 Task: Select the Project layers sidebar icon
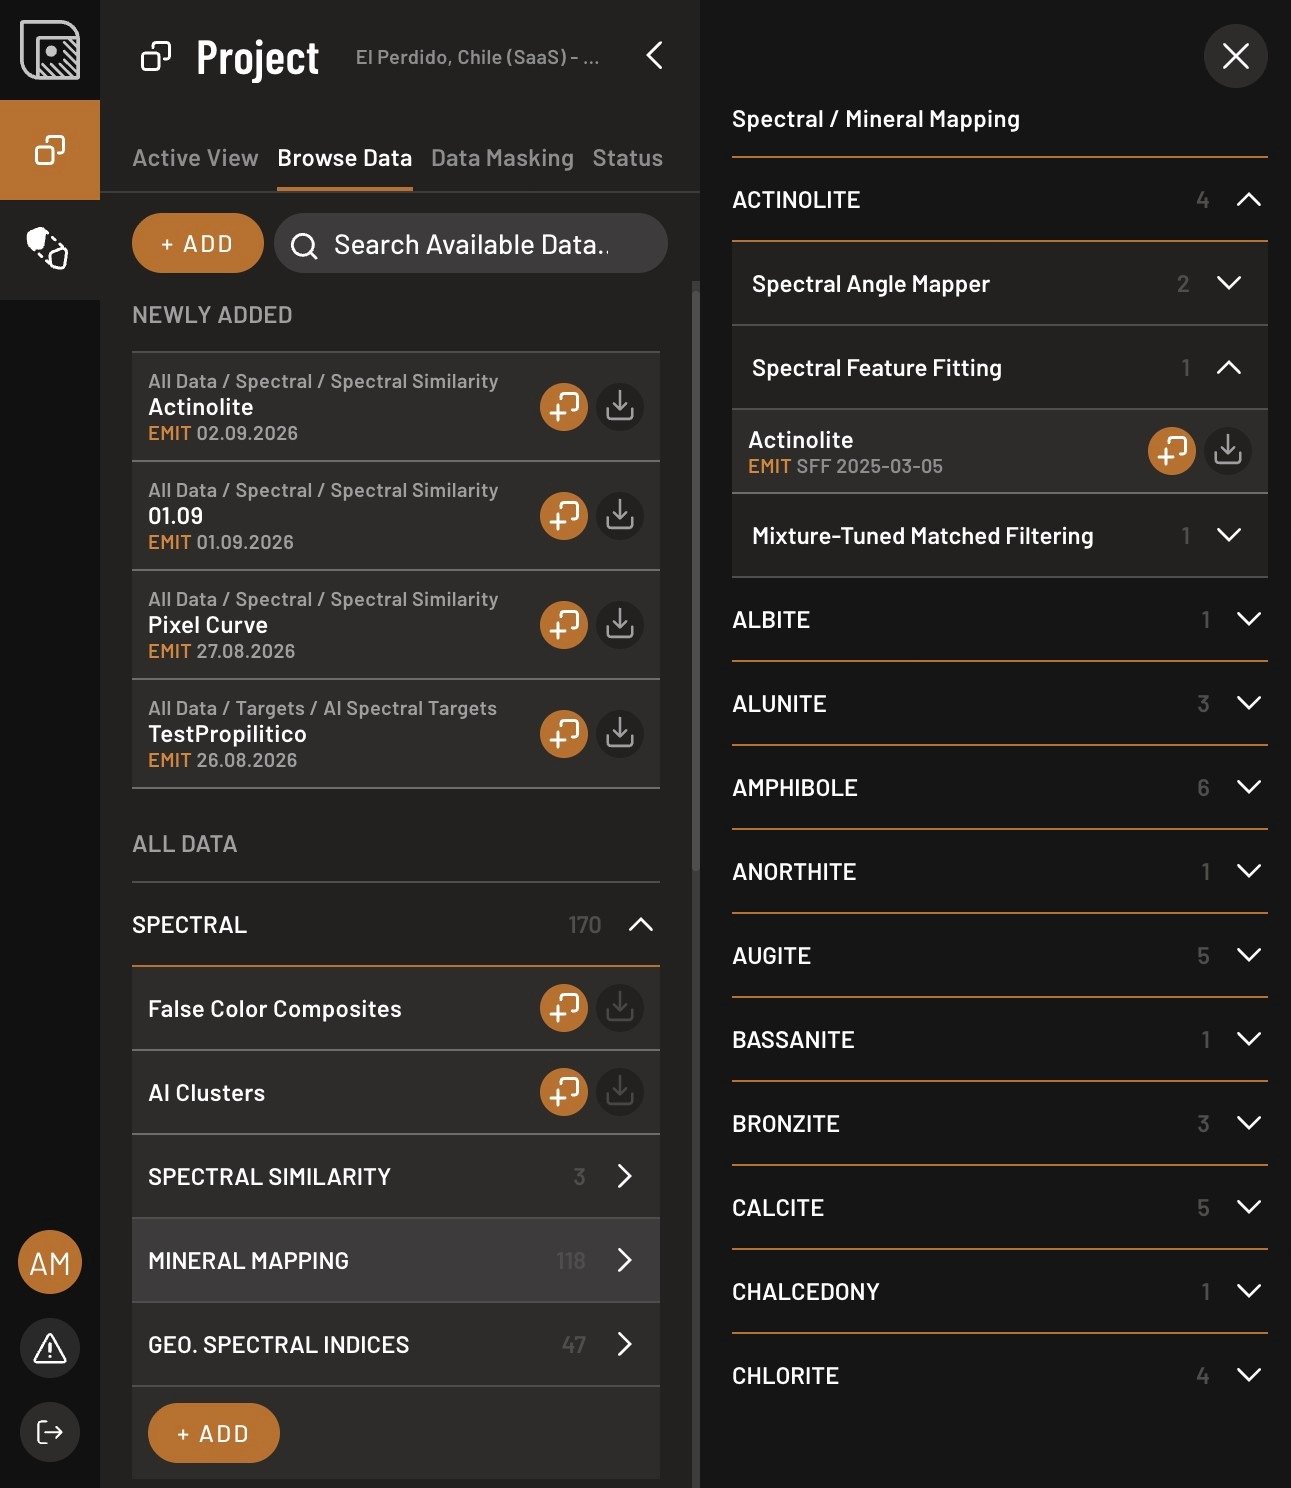tap(50, 150)
